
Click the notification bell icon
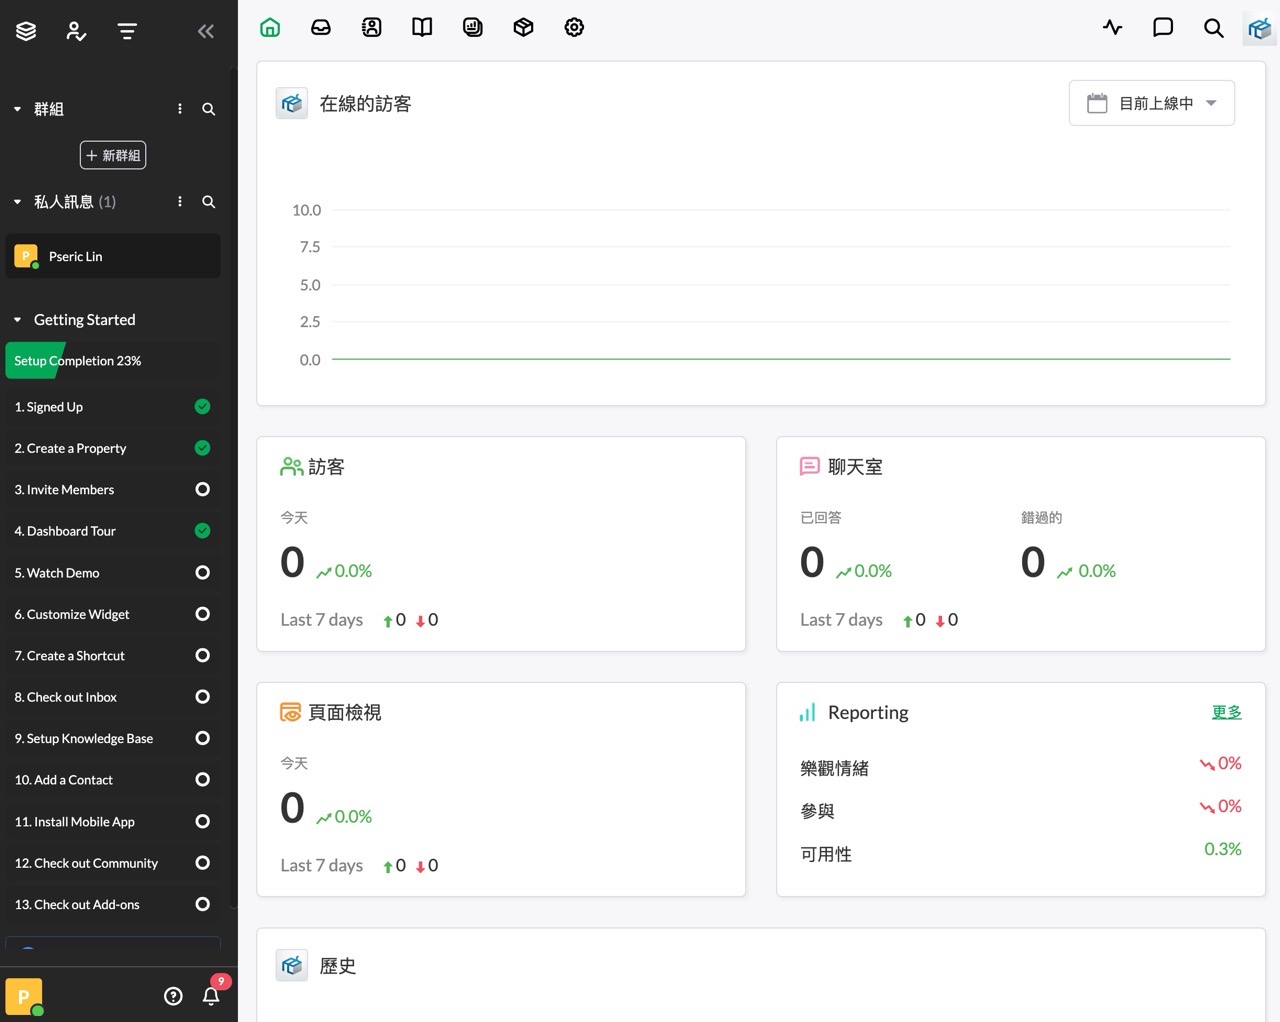click(x=211, y=996)
